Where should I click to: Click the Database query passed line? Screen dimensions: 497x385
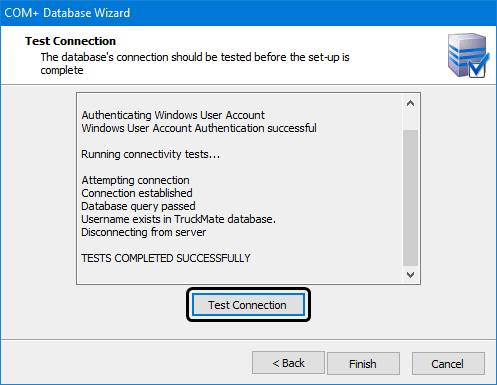(x=138, y=206)
